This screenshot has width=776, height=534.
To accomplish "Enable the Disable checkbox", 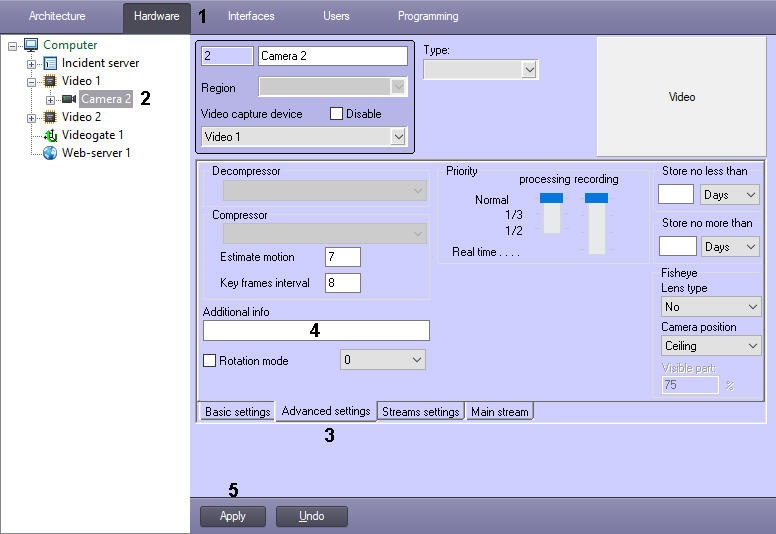I will click(x=337, y=114).
